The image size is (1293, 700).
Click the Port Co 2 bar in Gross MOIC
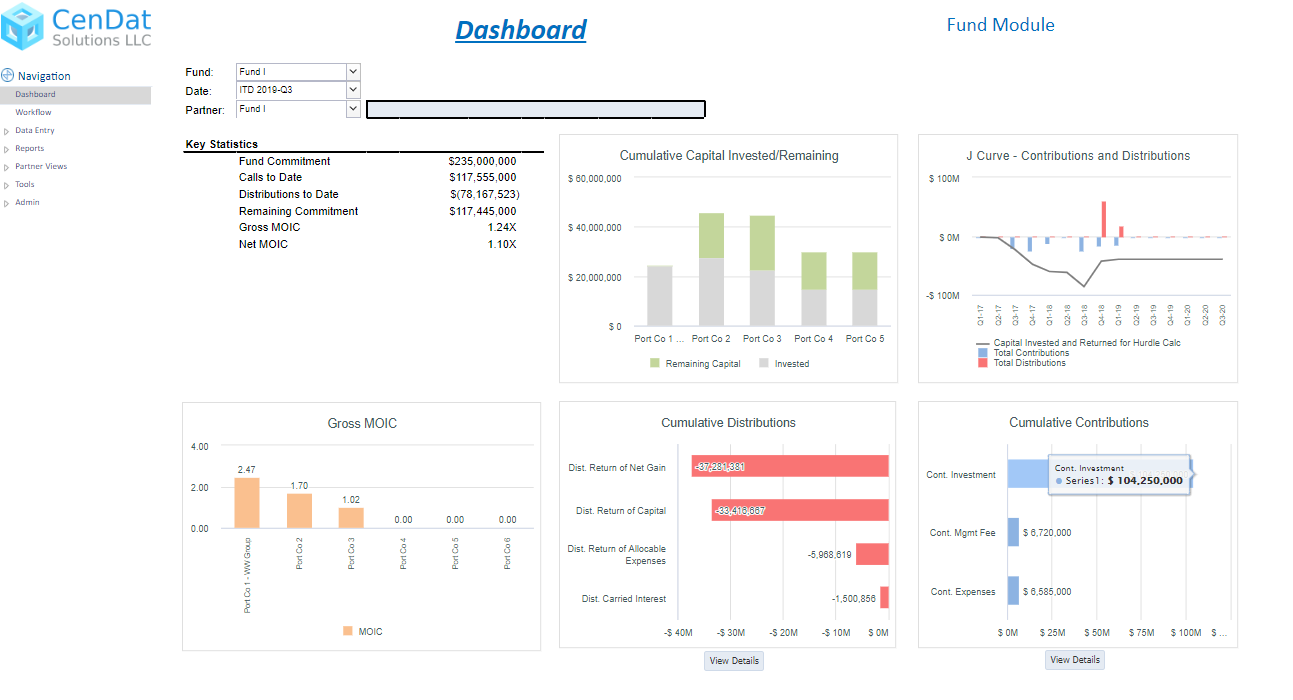(x=299, y=511)
